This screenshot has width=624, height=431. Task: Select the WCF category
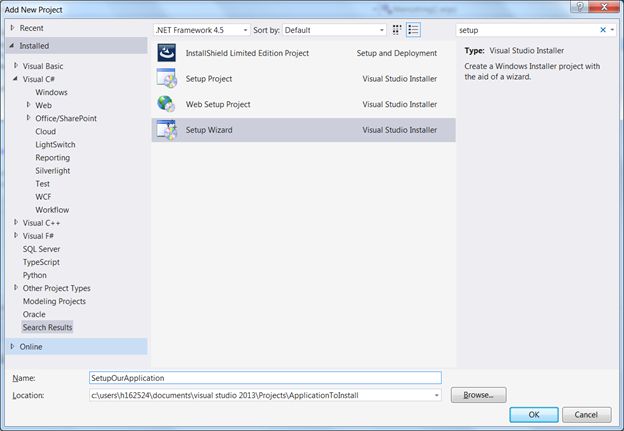coord(43,197)
